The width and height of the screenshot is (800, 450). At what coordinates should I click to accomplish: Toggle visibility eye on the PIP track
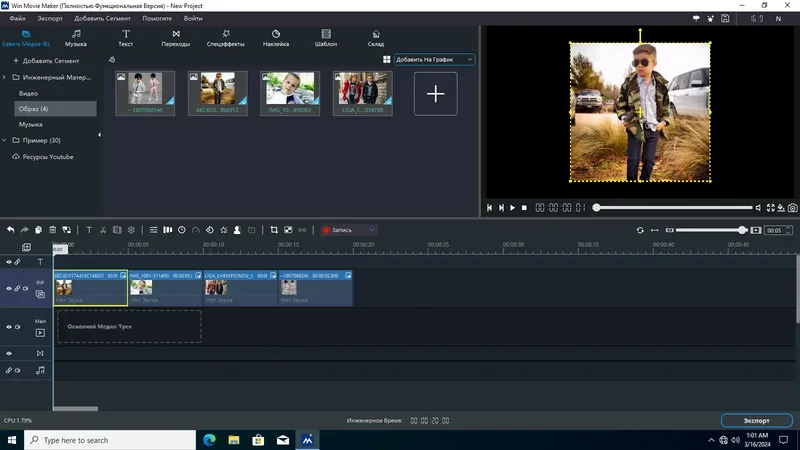pos(9,289)
